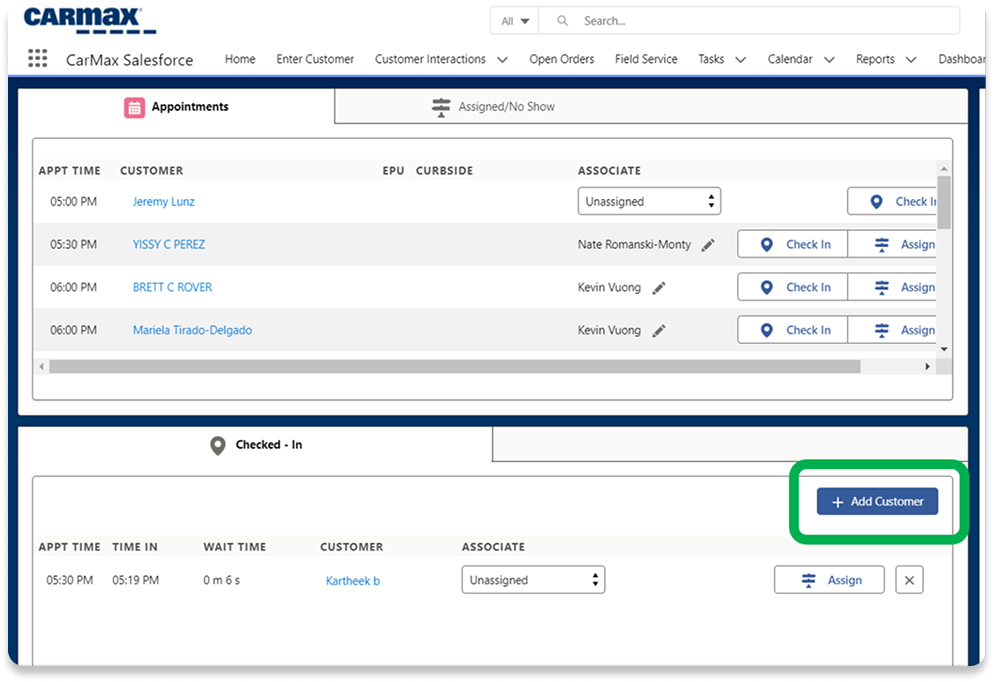This screenshot has height=682, width=994.
Task: Click the Checked-In location pin icon
Action: [217, 446]
